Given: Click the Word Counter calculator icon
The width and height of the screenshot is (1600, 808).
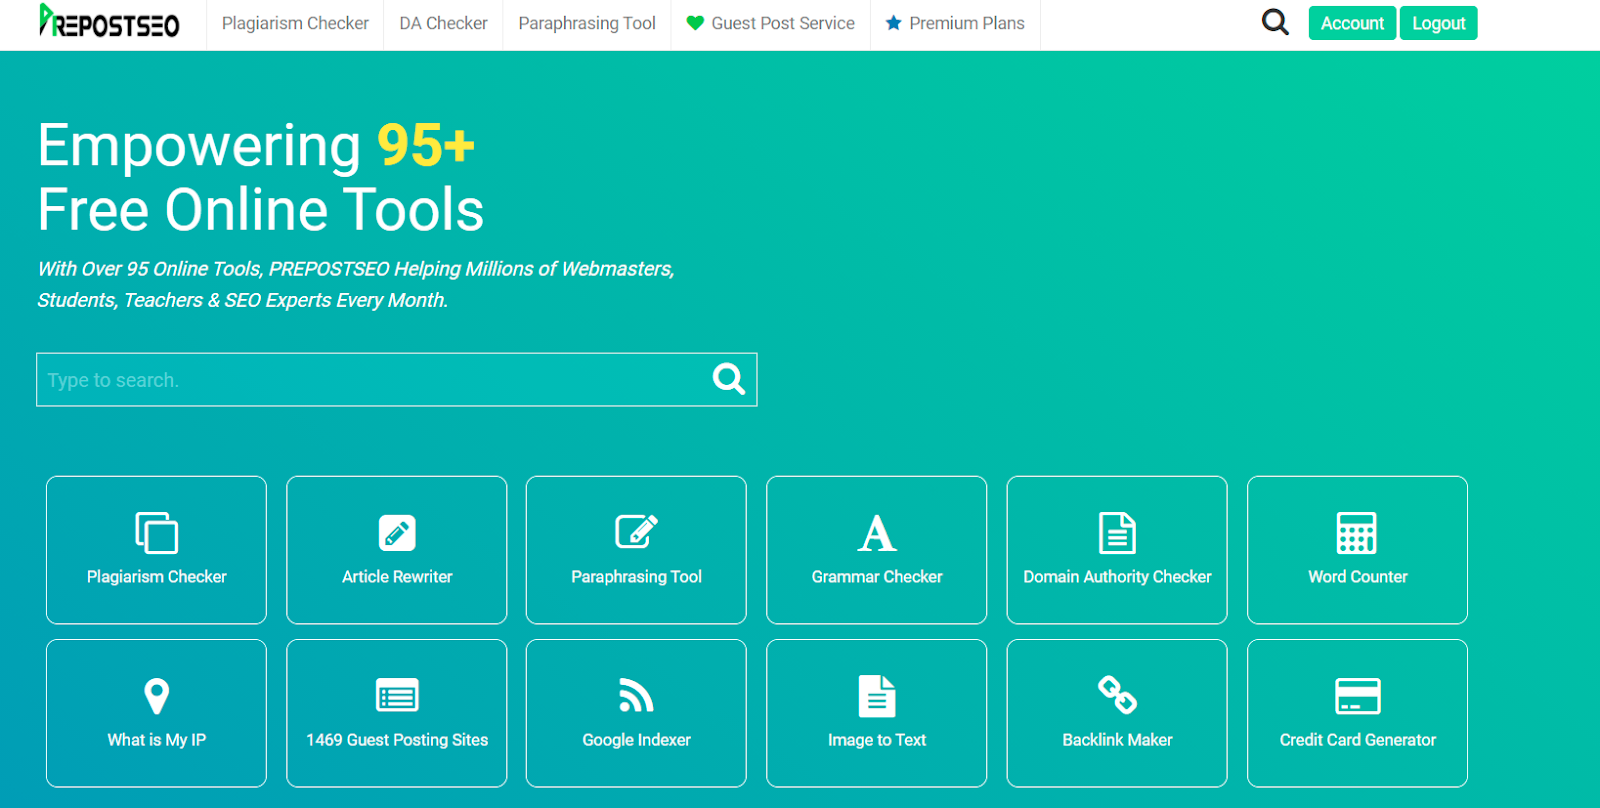Looking at the screenshot, I should pos(1357,533).
